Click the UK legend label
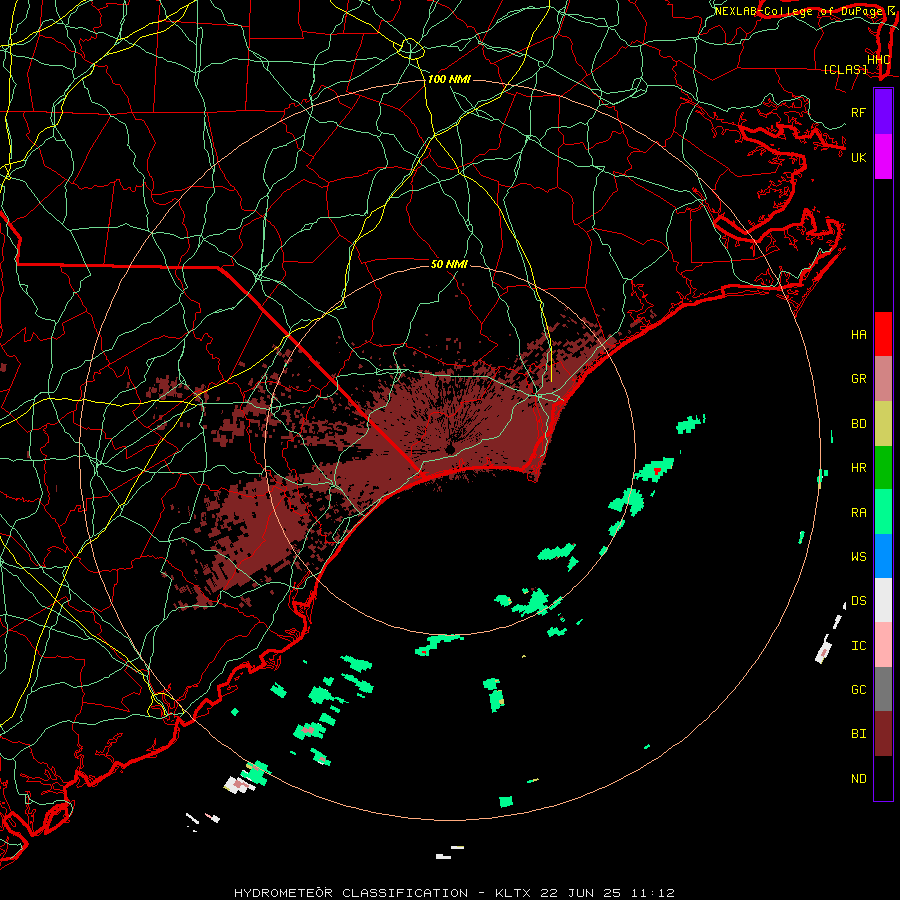This screenshot has height=900, width=900. point(859,157)
